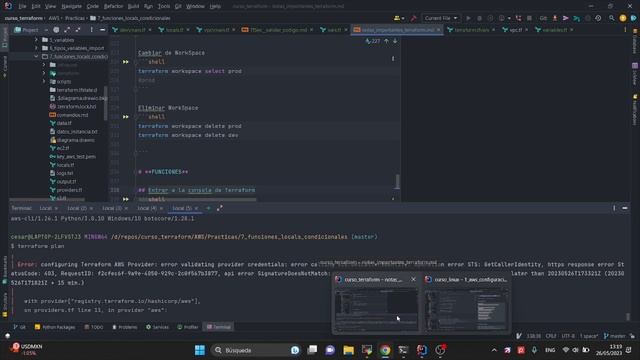
Task: Click the Búsqueda taskbar search box
Action: click(x=257, y=350)
